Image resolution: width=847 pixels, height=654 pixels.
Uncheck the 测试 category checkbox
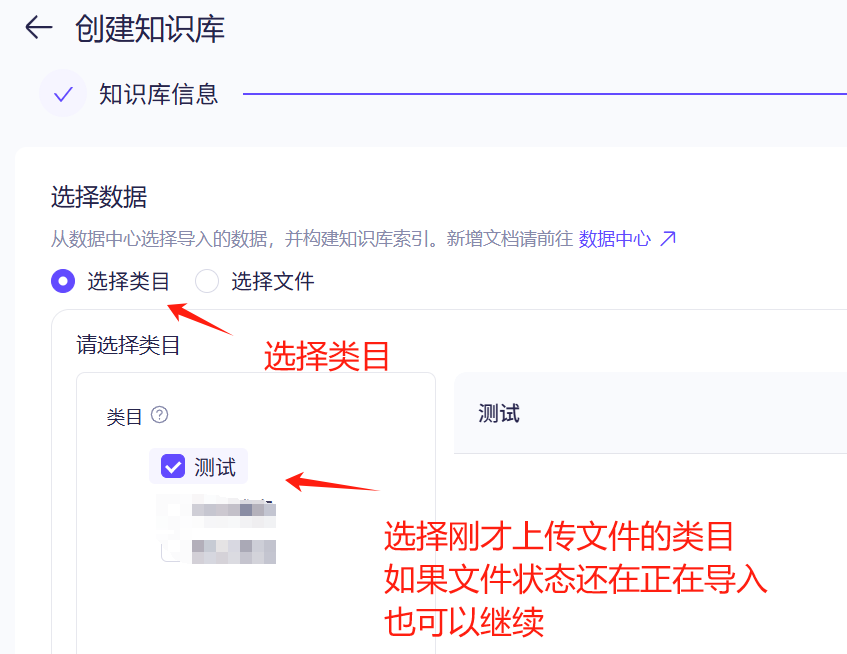click(173, 466)
